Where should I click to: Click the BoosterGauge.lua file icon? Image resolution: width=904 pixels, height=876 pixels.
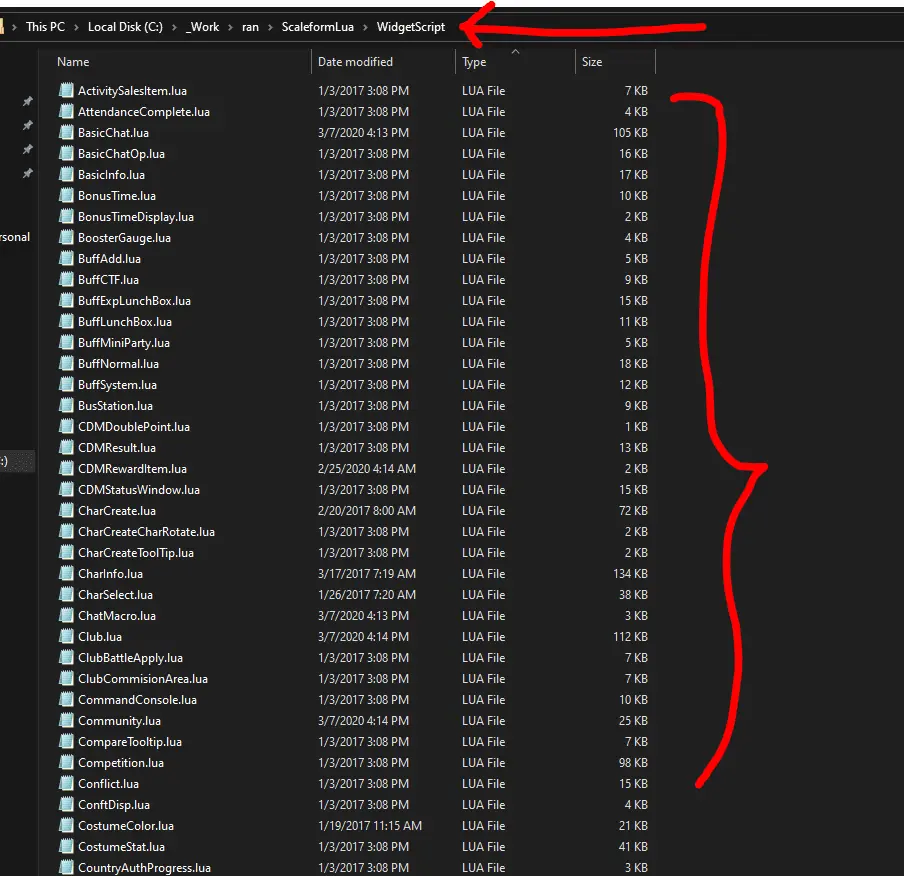pyautogui.click(x=67, y=238)
